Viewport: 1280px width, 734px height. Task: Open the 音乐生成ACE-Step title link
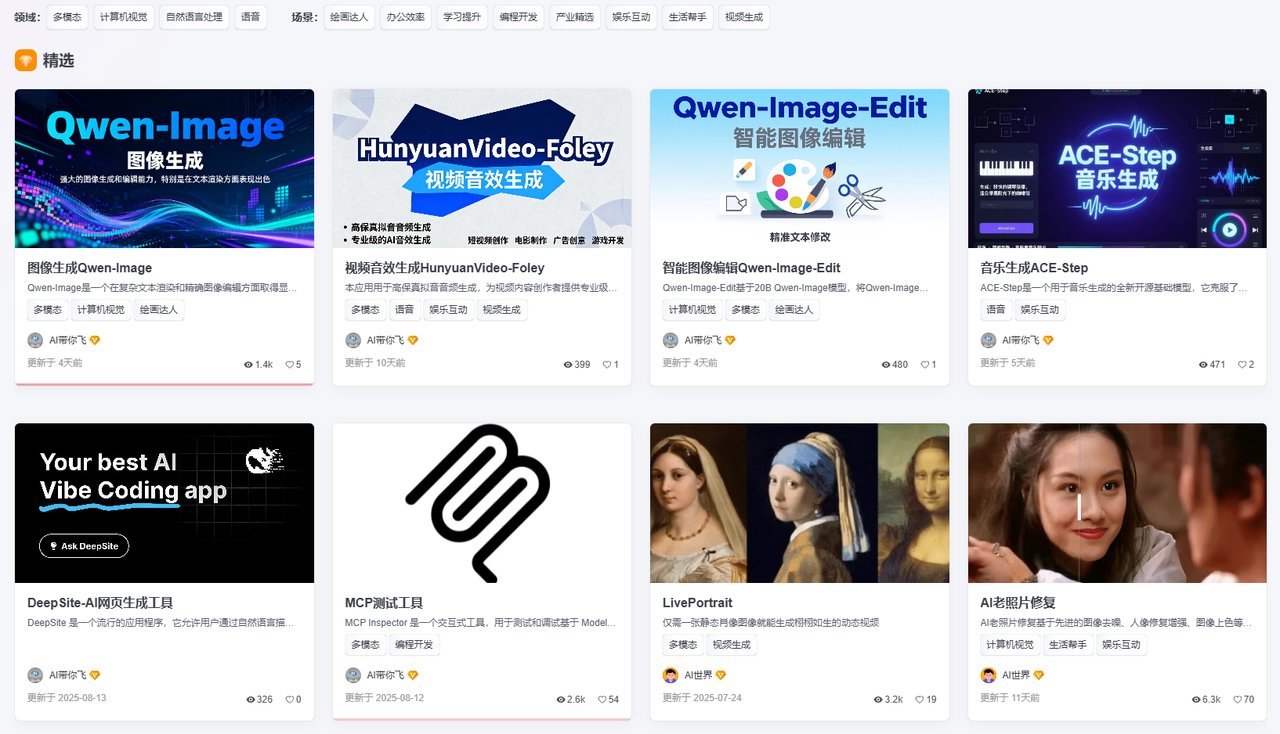(x=1034, y=268)
